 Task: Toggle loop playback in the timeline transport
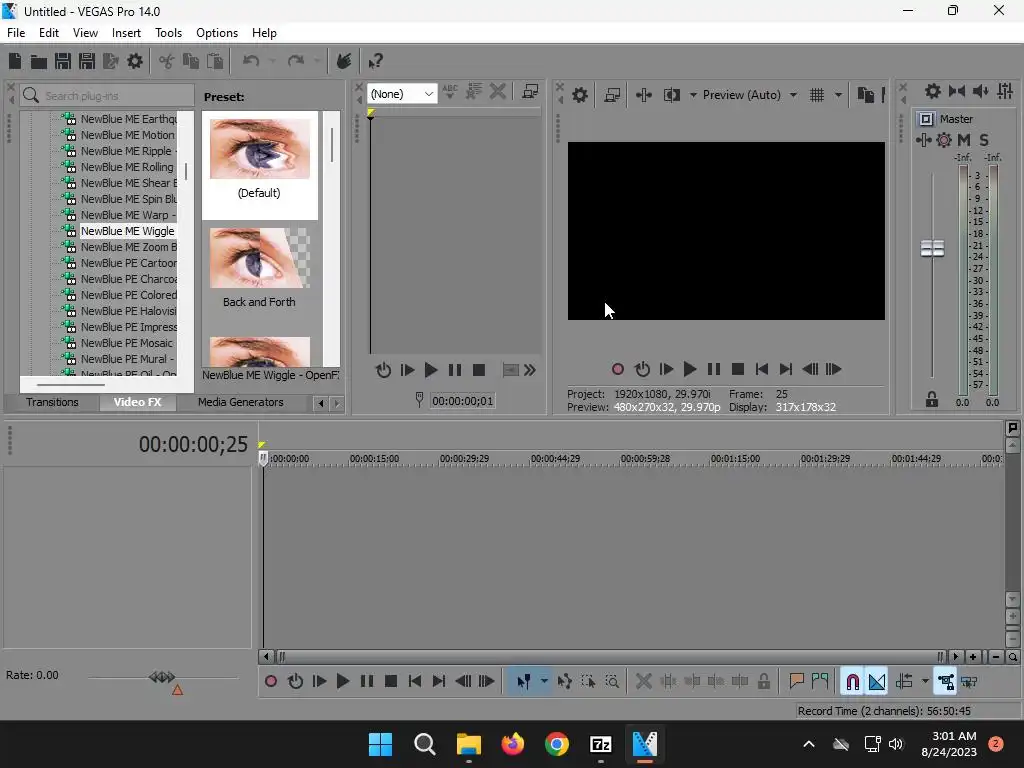pos(295,682)
